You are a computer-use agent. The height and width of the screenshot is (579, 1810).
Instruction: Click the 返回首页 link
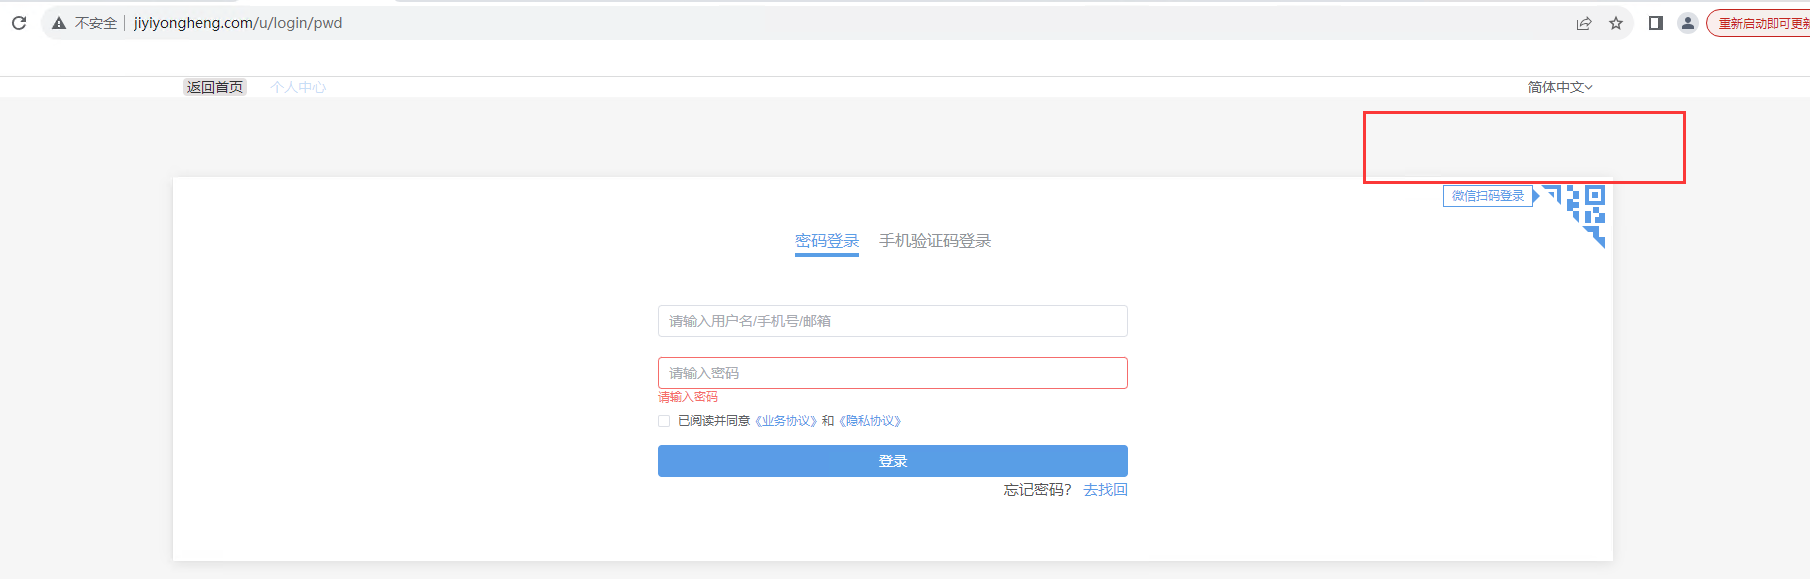click(215, 87)
